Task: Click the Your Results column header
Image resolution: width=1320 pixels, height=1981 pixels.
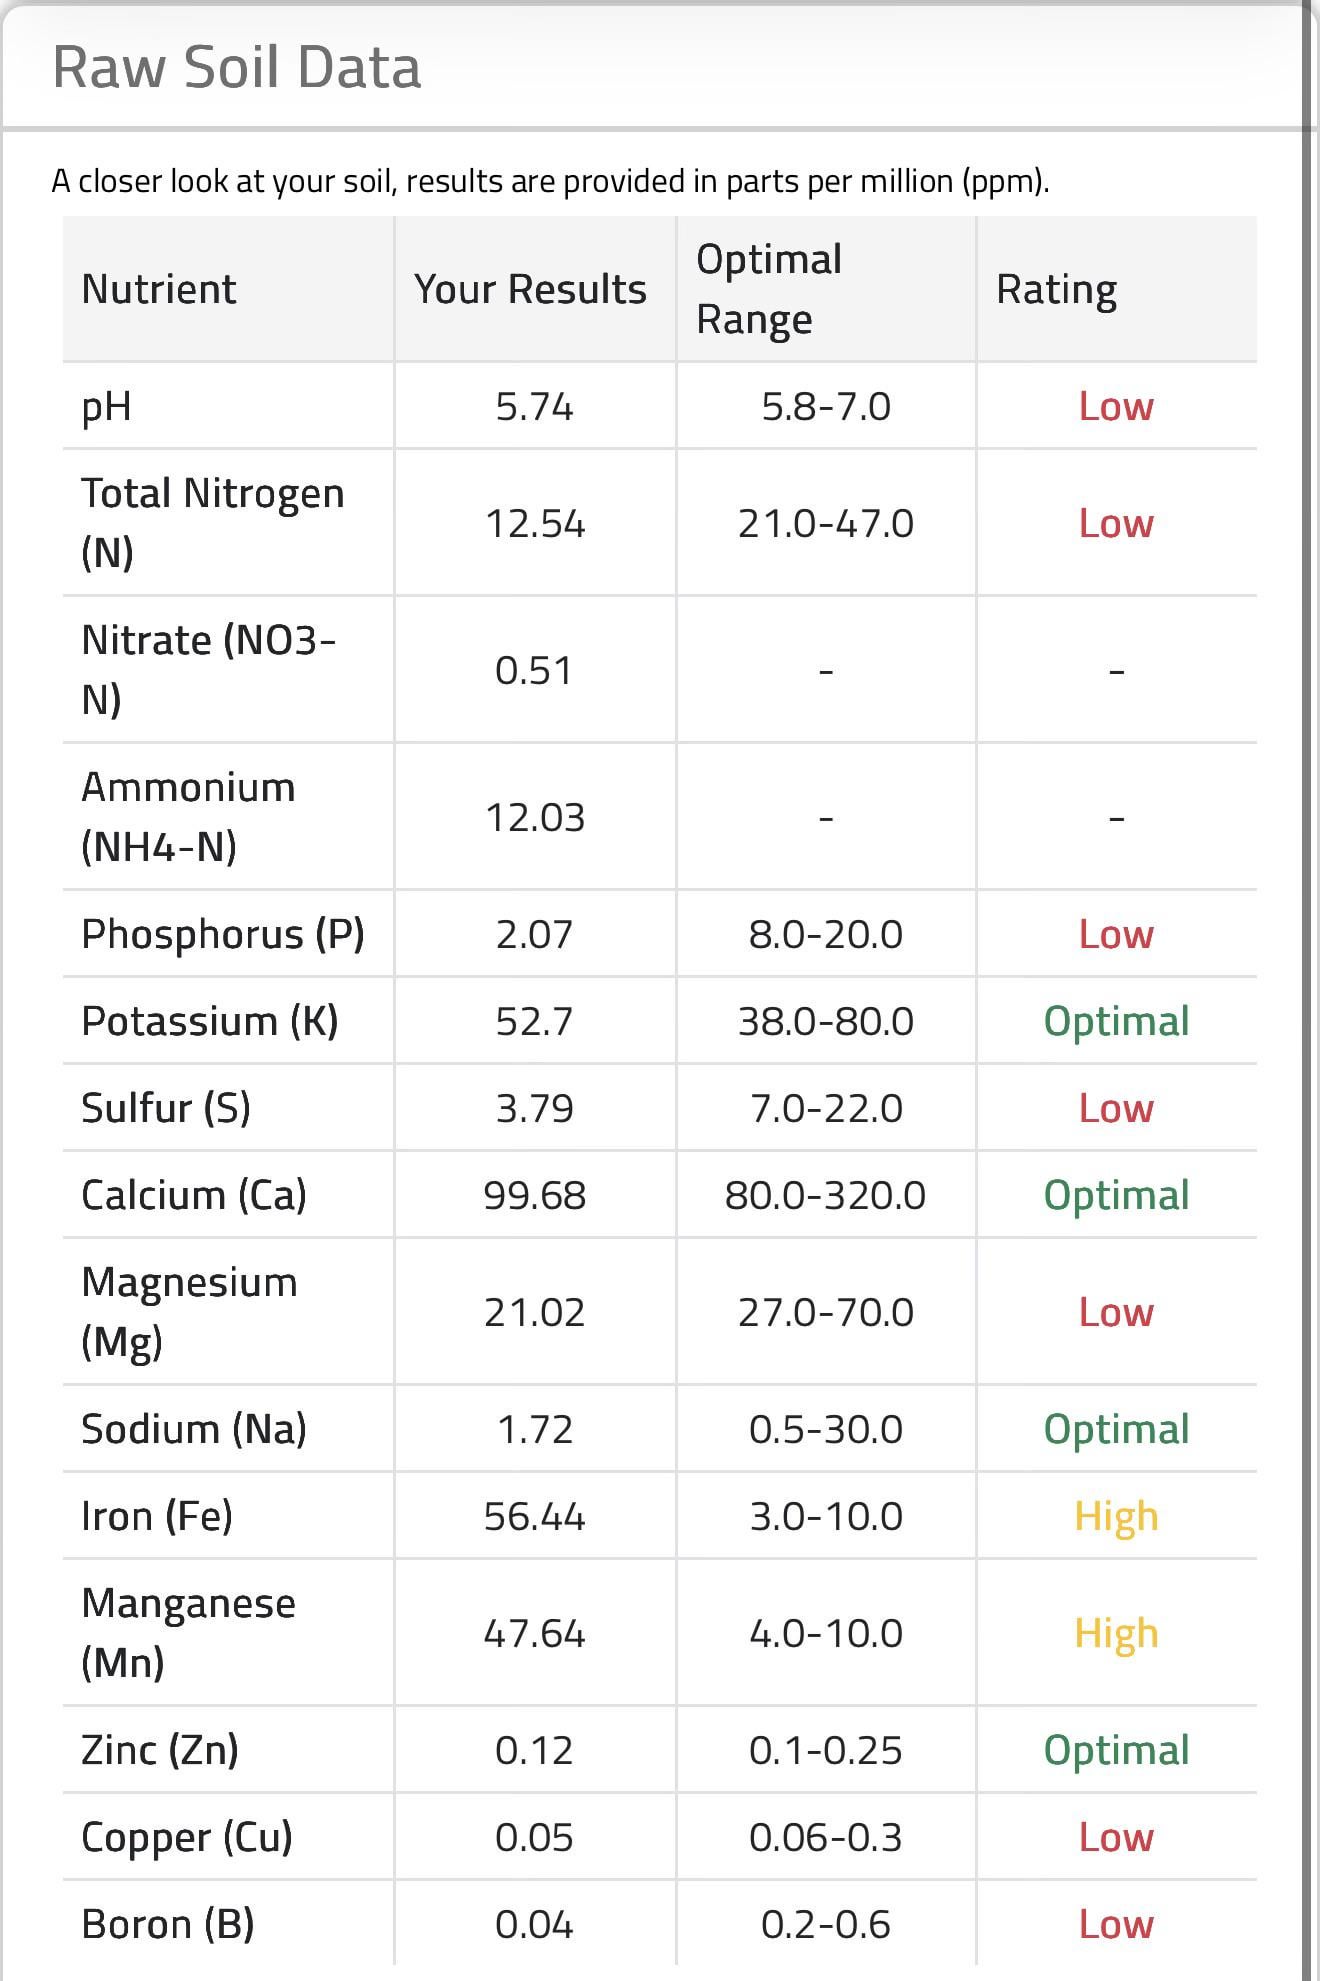Action: click(530, 289)
